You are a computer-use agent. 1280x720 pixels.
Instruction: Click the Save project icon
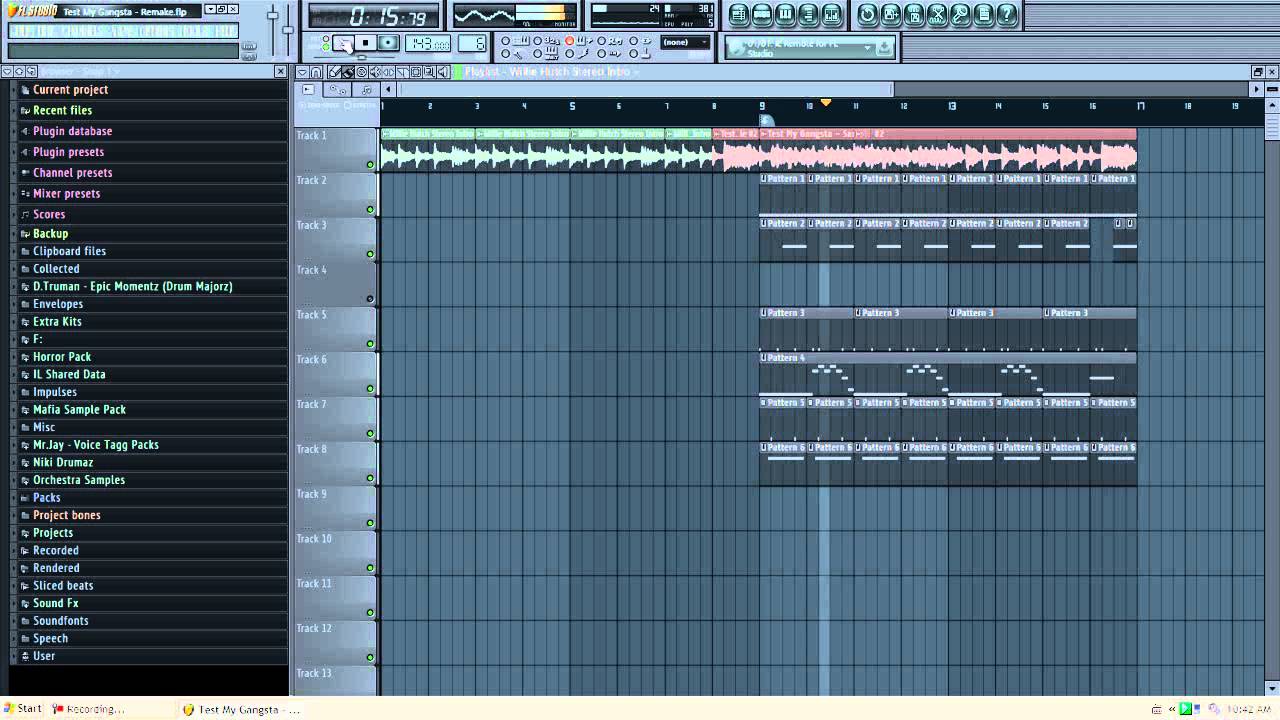[890, 14]
